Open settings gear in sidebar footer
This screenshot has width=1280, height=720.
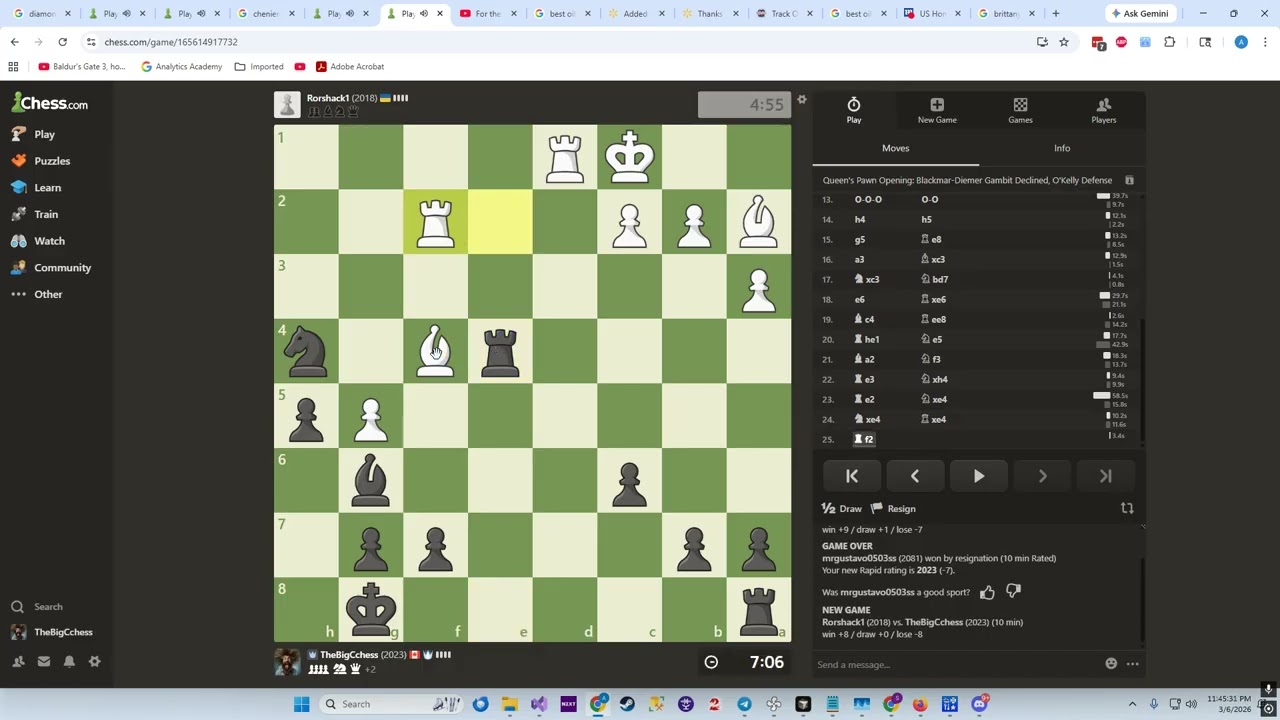click(x=95, y=661)
